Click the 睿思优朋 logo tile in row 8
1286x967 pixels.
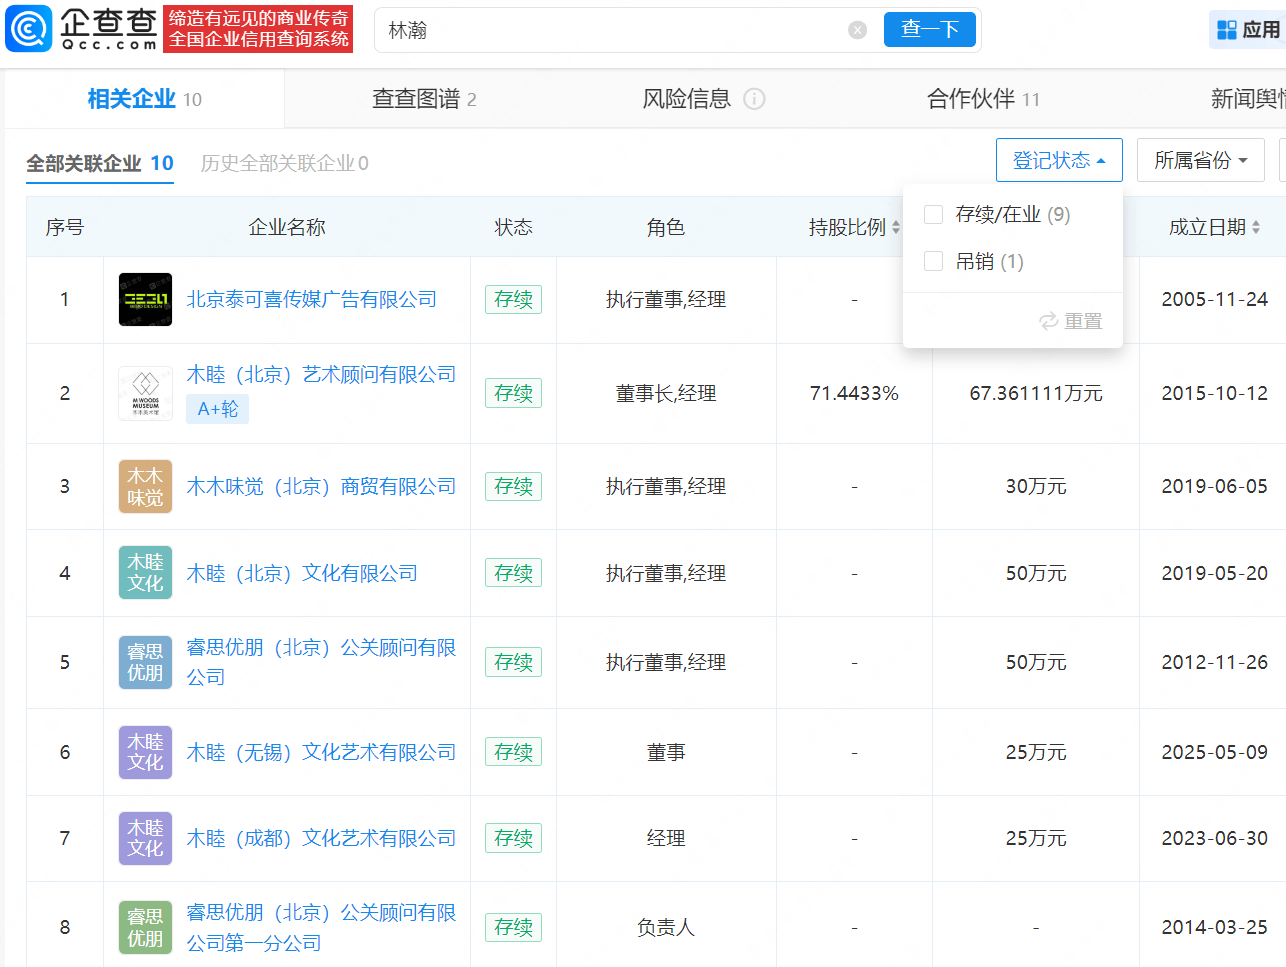pyautogui.click(x=145, y=927)
